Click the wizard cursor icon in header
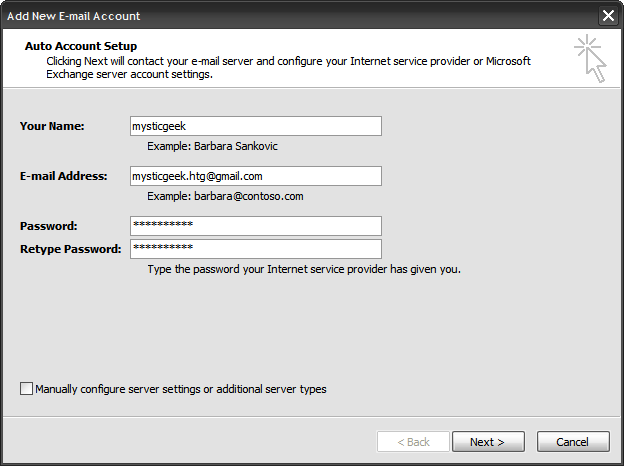 coord(590,58)
